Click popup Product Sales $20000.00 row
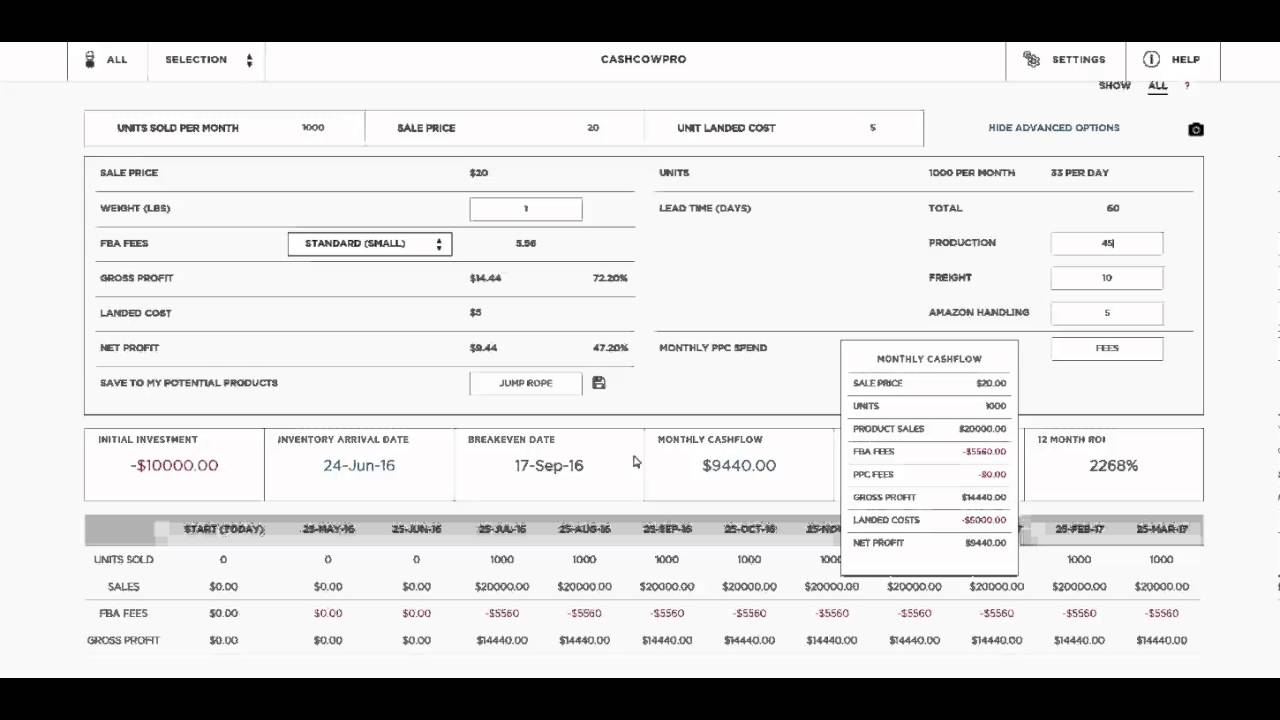Viewport: 1280px width, 720px height. point(929,429)
